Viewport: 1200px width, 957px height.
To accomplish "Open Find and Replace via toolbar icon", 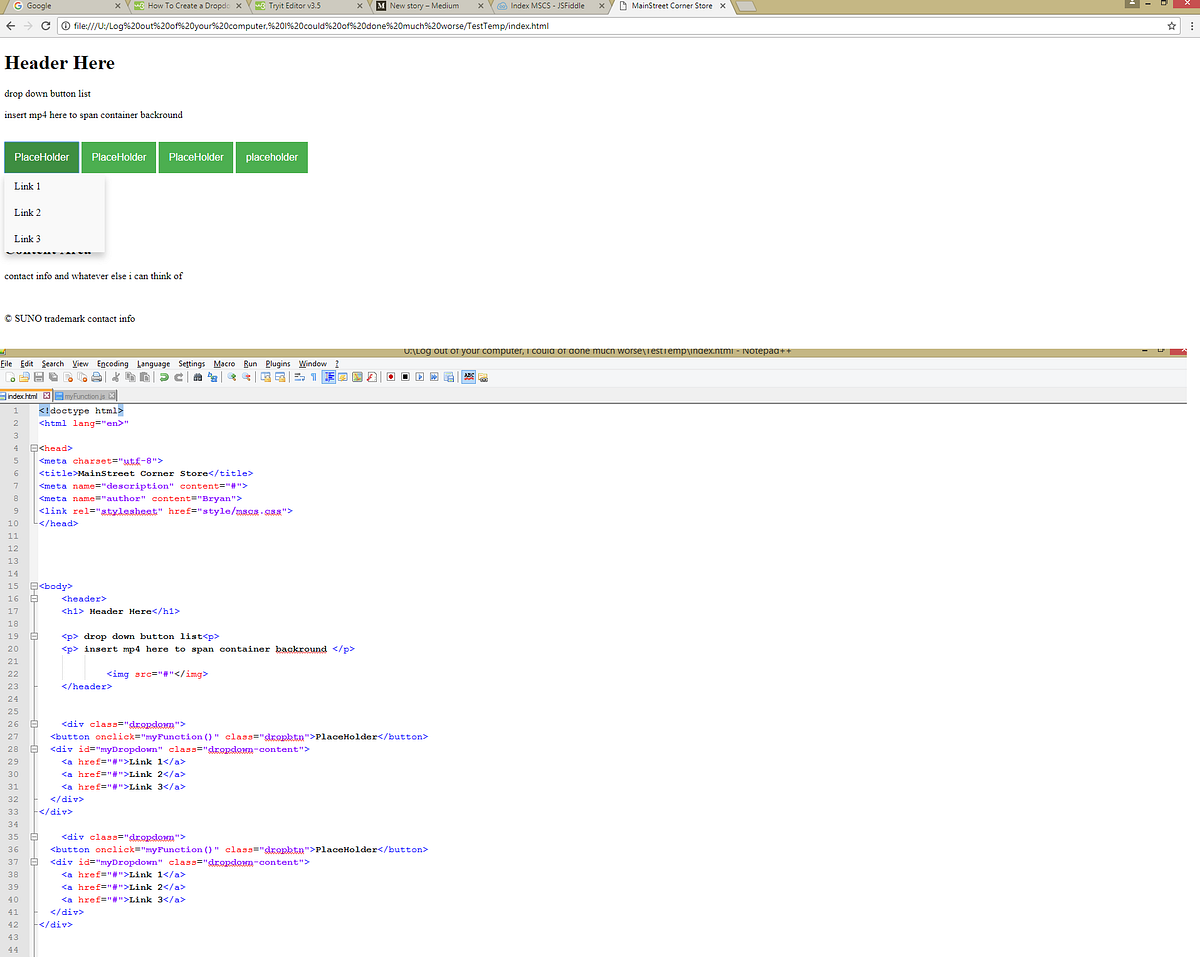I will click(x=213, y=377).
